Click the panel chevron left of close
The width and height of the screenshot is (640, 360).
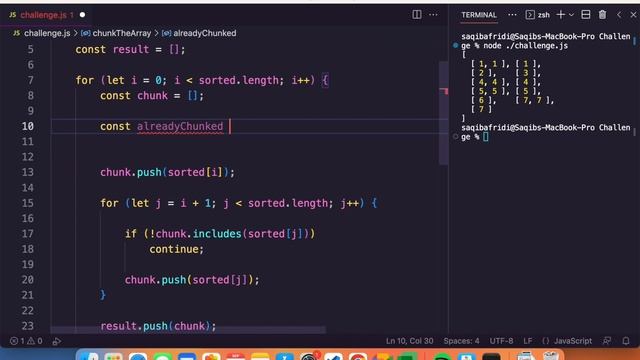(x=619, y=15)
